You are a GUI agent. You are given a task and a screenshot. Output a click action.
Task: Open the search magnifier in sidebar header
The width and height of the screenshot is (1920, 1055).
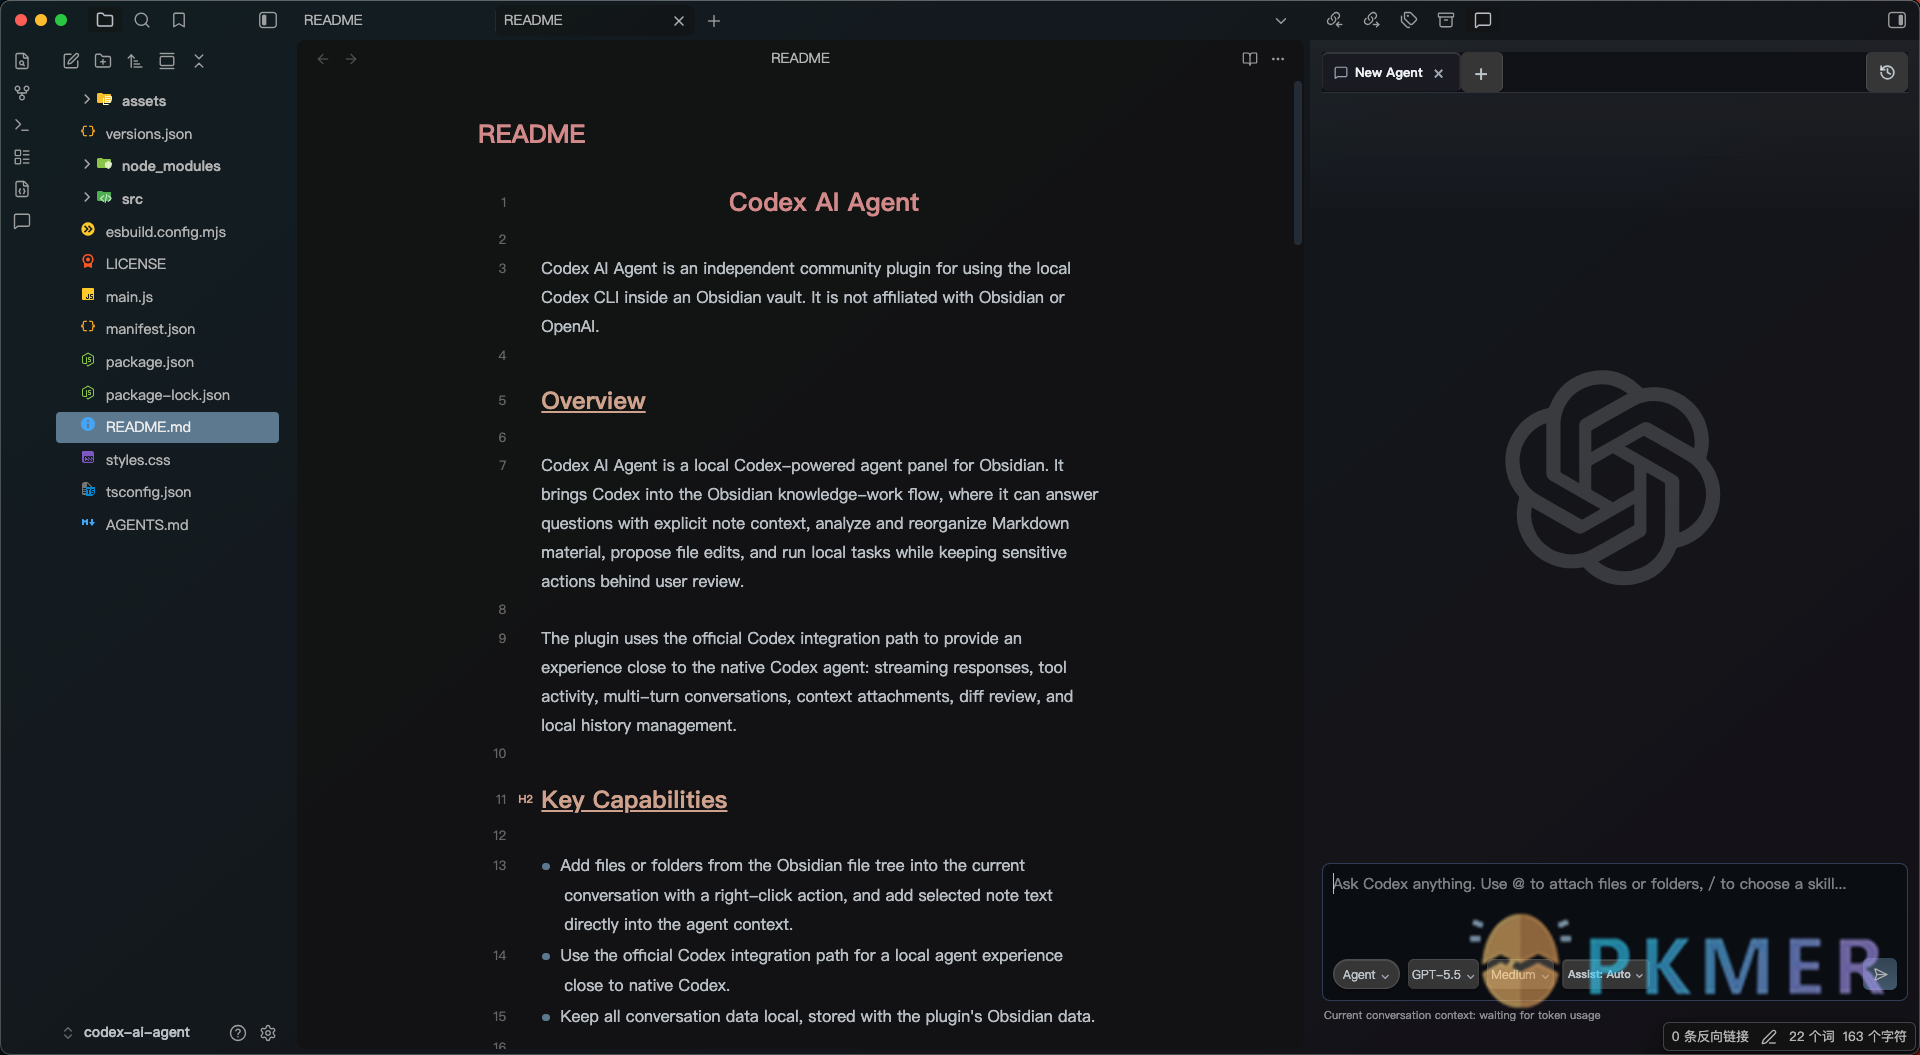142,20
